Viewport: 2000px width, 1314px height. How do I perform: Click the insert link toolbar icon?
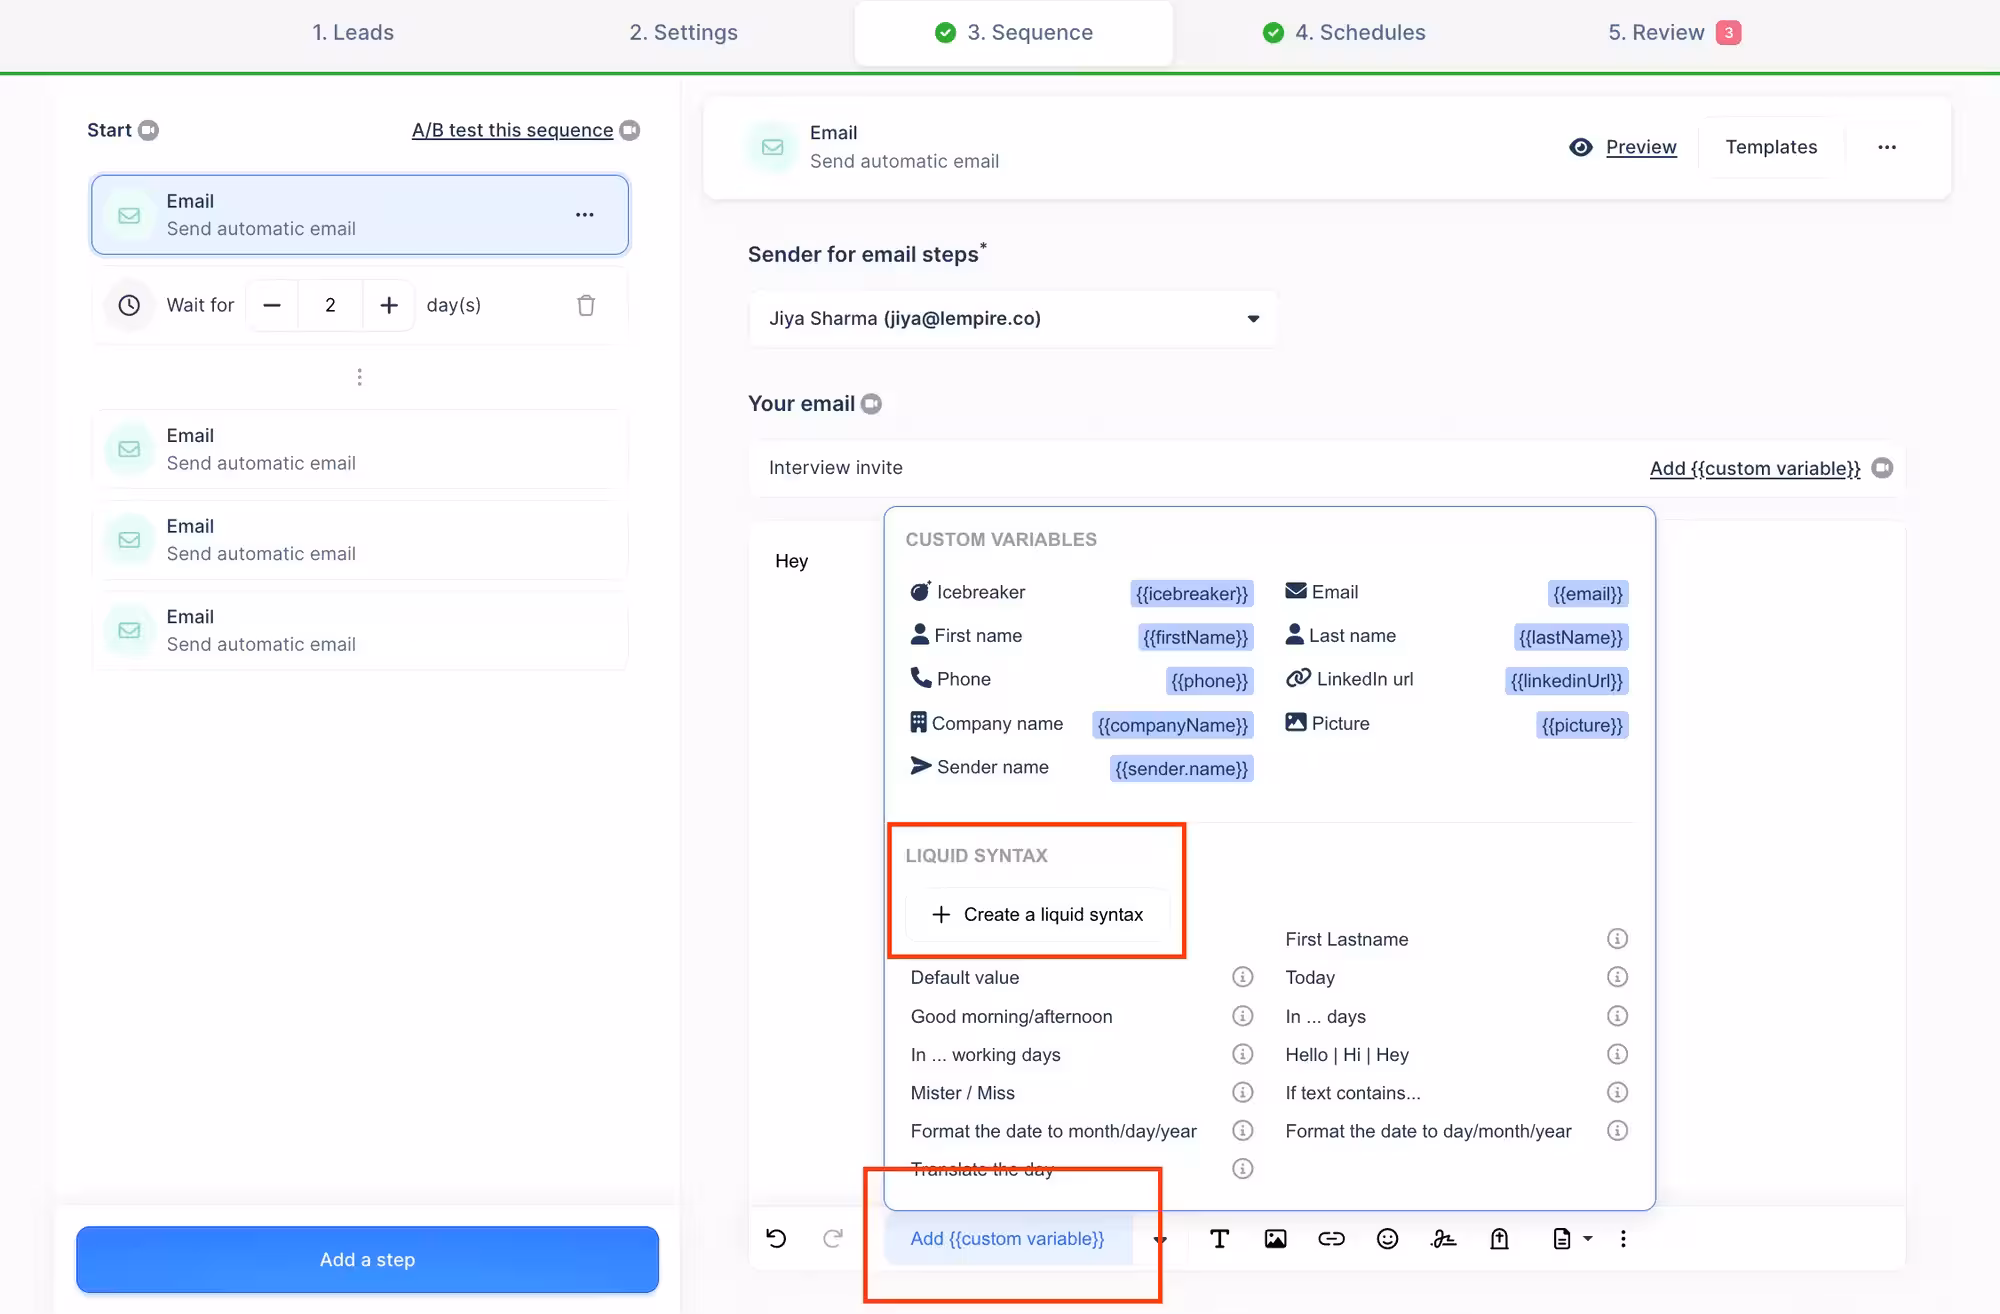click(1331, 1239)
